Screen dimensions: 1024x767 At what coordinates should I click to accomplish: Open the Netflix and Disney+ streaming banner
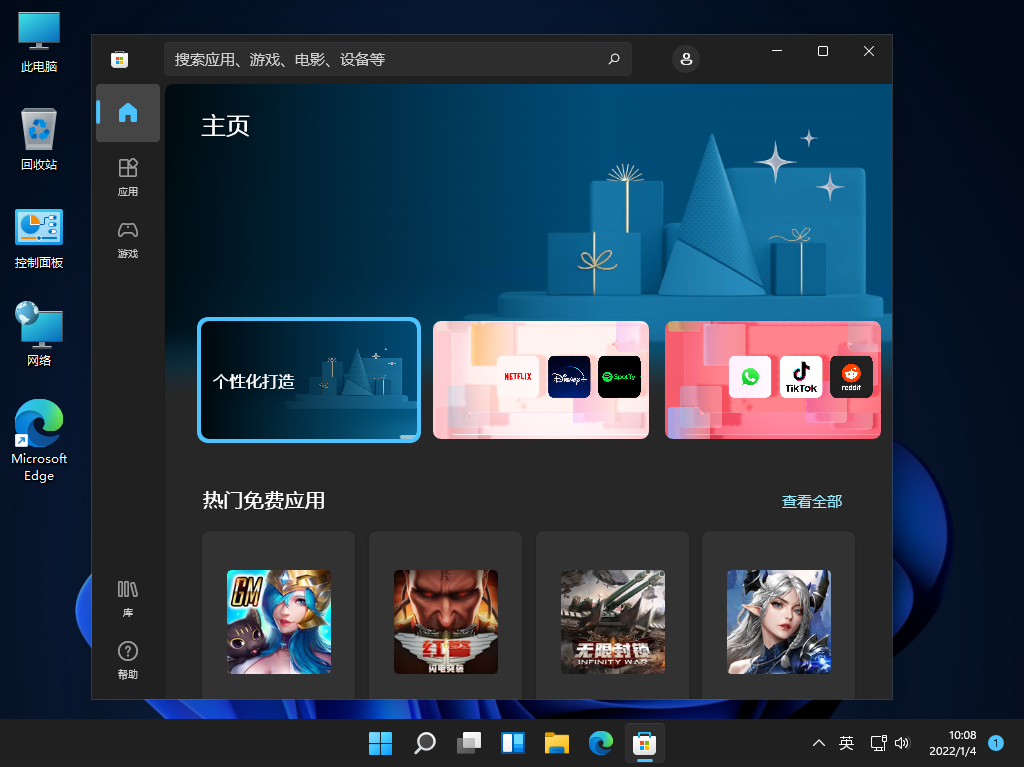pyautogui.click(x=540, y=380)
